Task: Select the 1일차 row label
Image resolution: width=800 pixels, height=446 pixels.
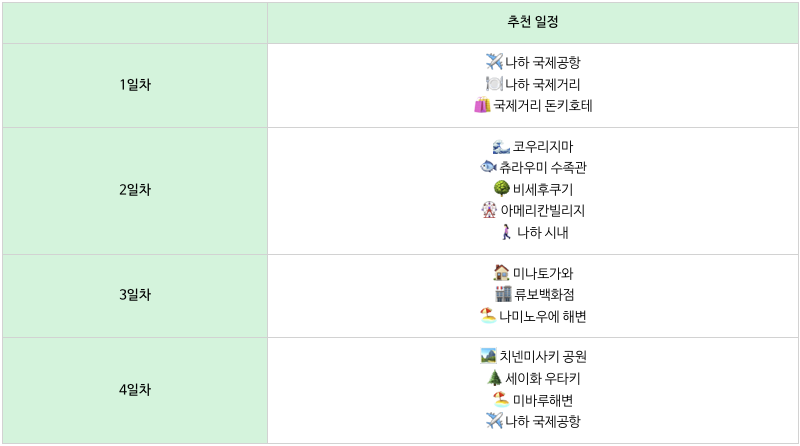Action: (135, 85)
